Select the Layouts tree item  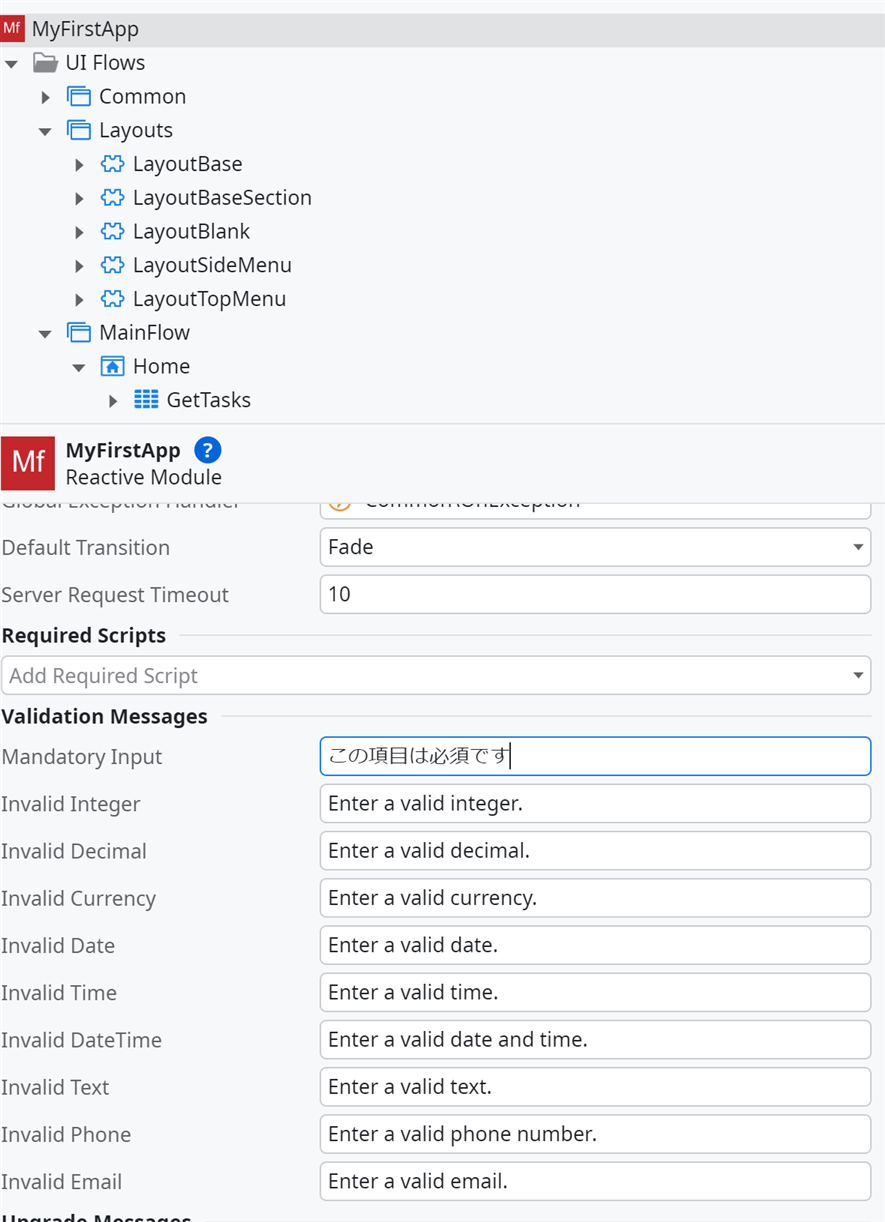pos(136,131)
